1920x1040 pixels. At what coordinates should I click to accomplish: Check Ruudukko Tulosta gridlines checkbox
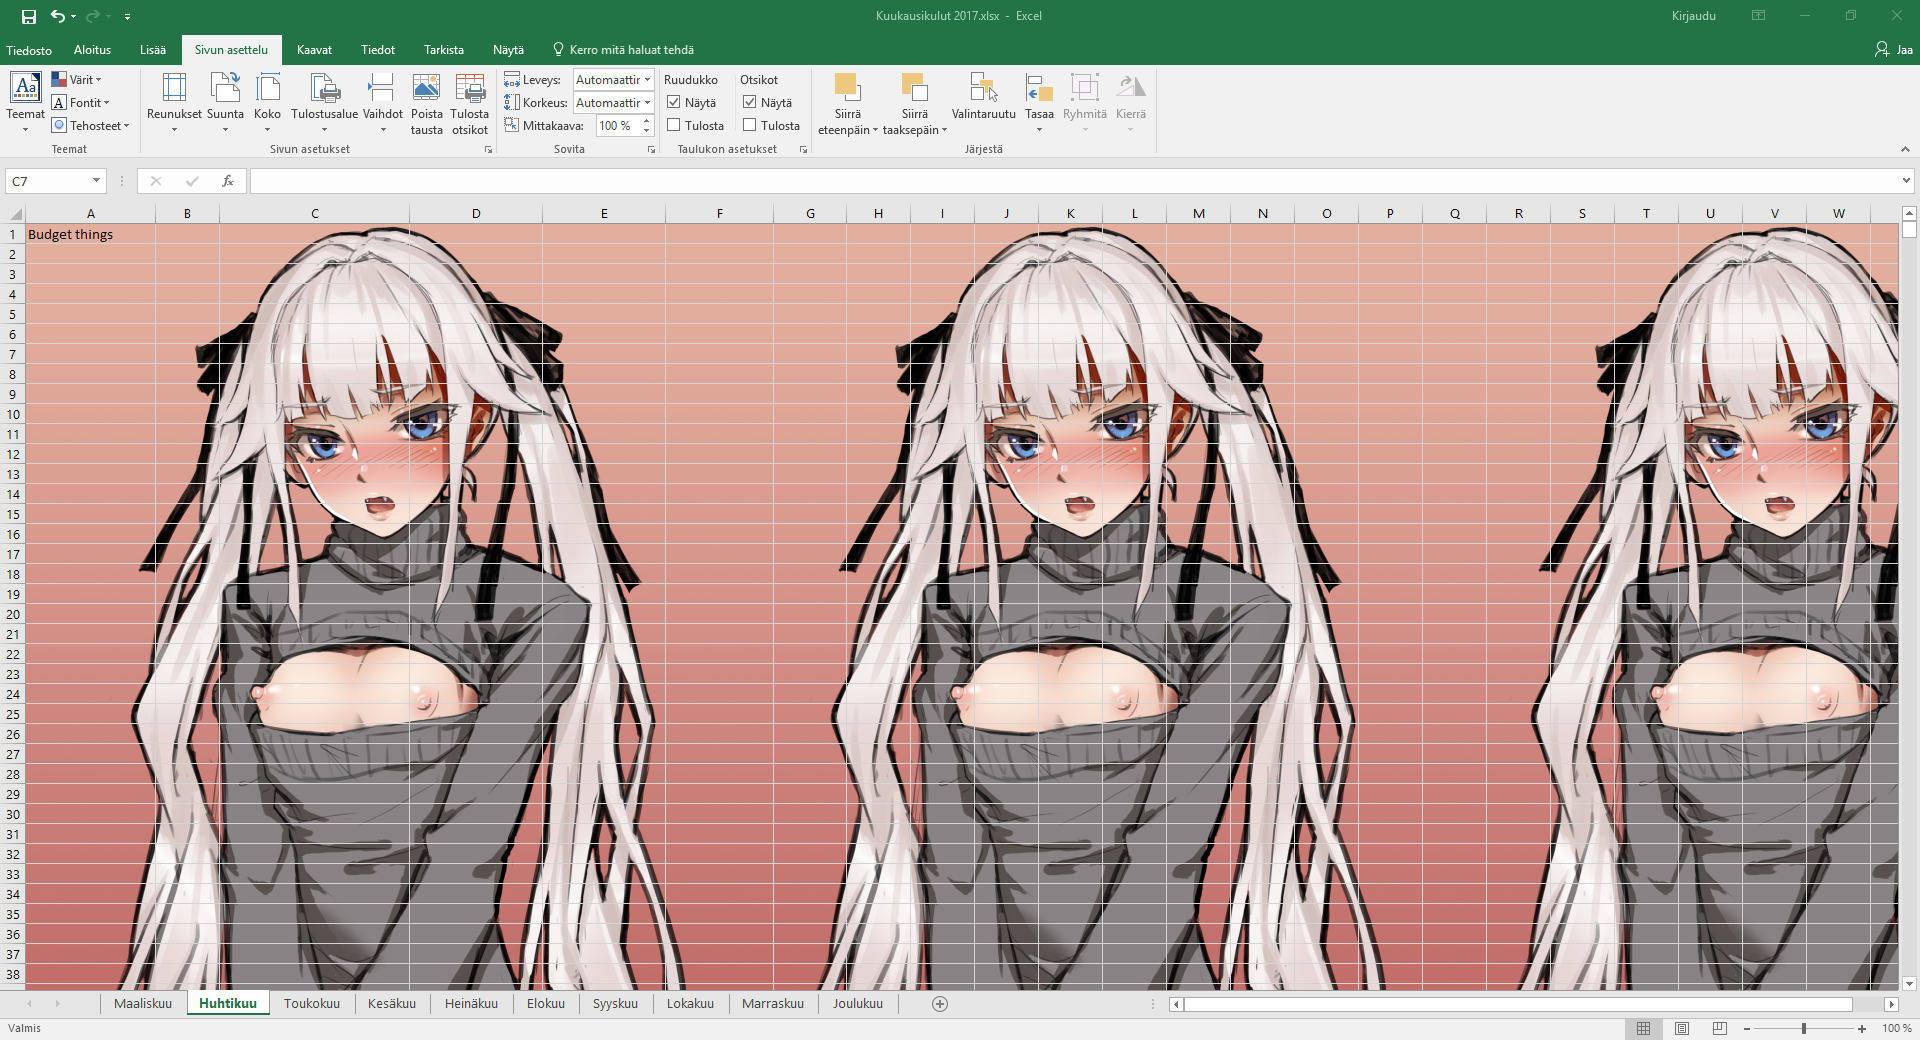674,125
